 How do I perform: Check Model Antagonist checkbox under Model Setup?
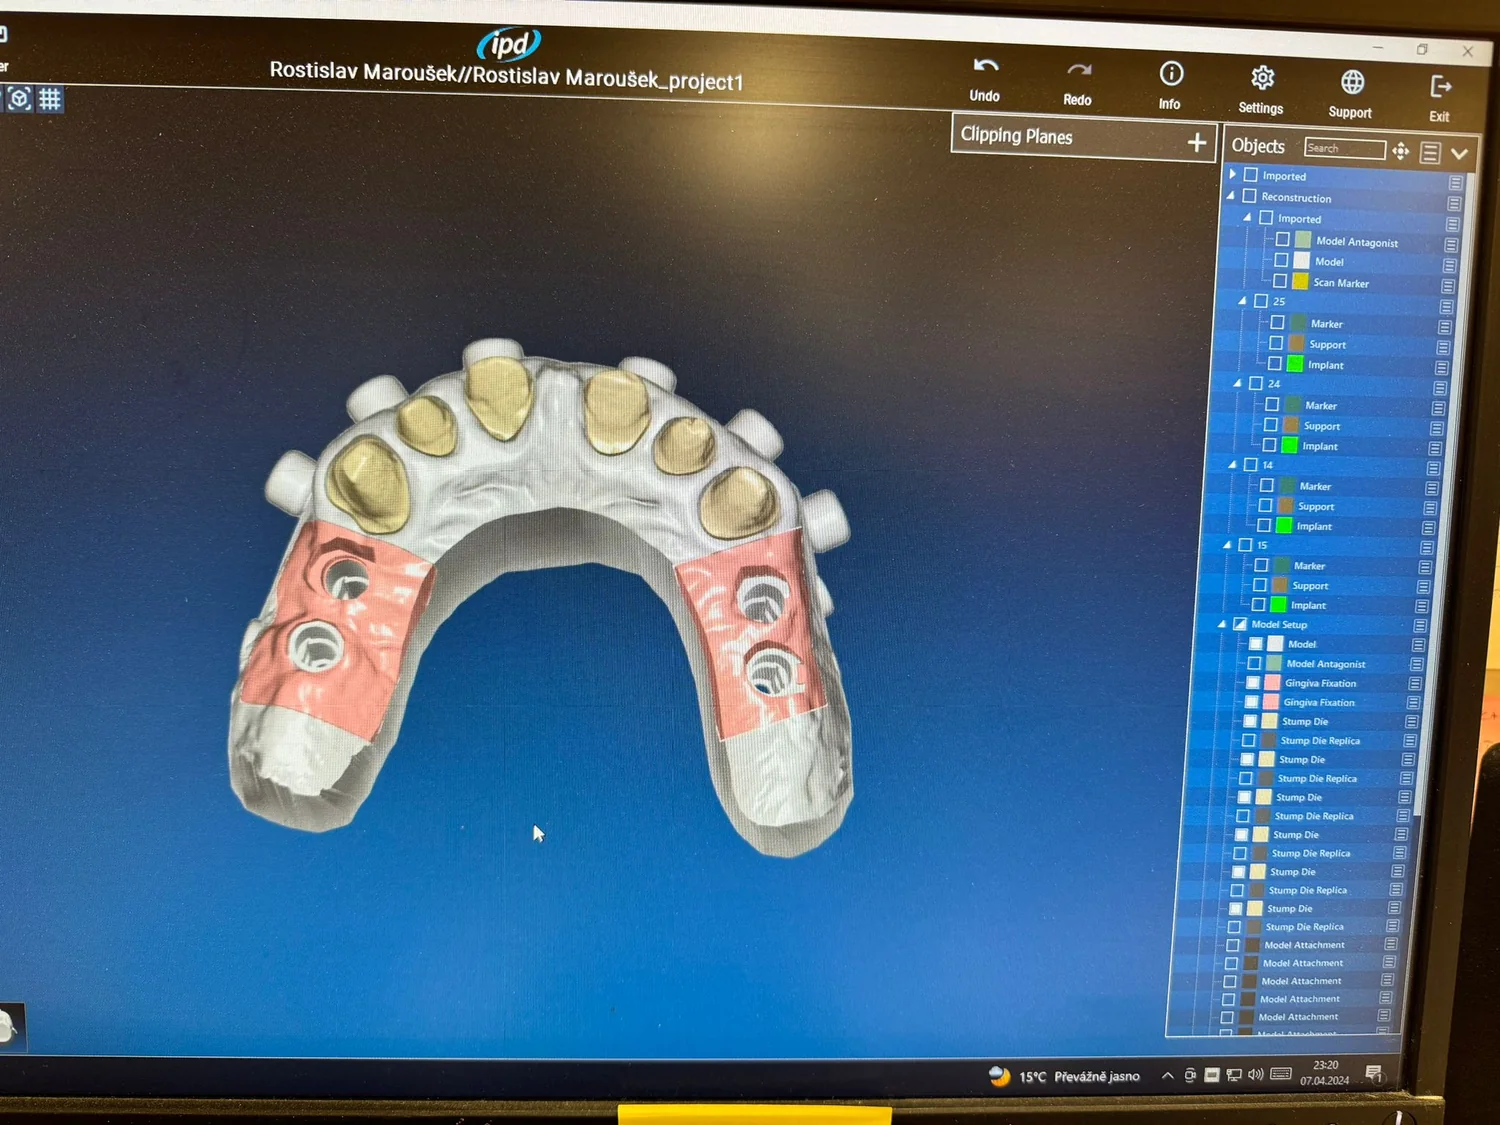1254,662
